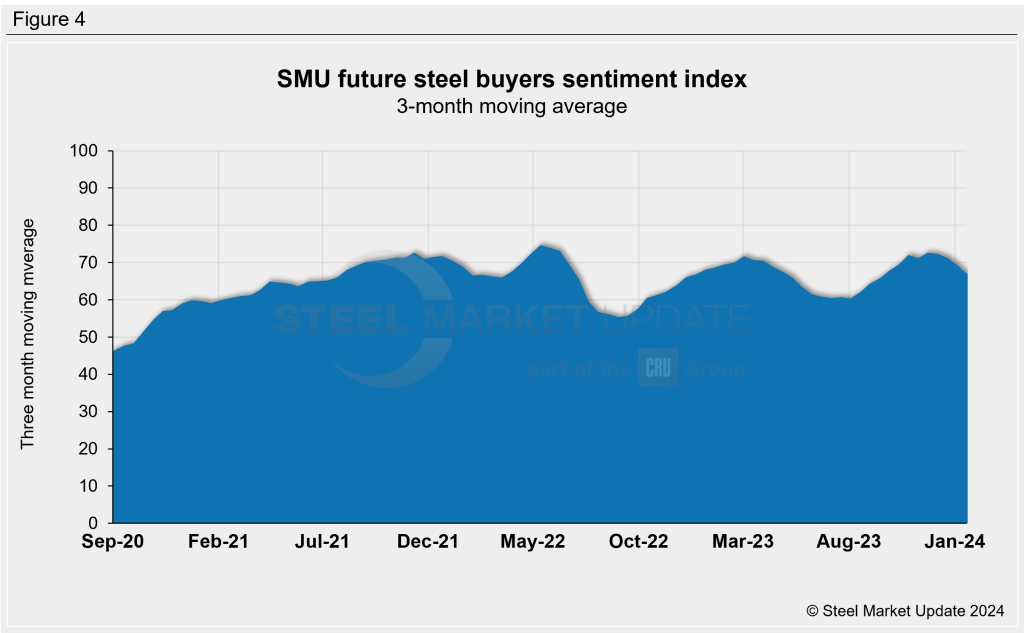Image resolution: width=1024 pixels, height=633 pixels.
Task: Click the 'Three month moving average' y-axis title
Action: click(28, 333)
